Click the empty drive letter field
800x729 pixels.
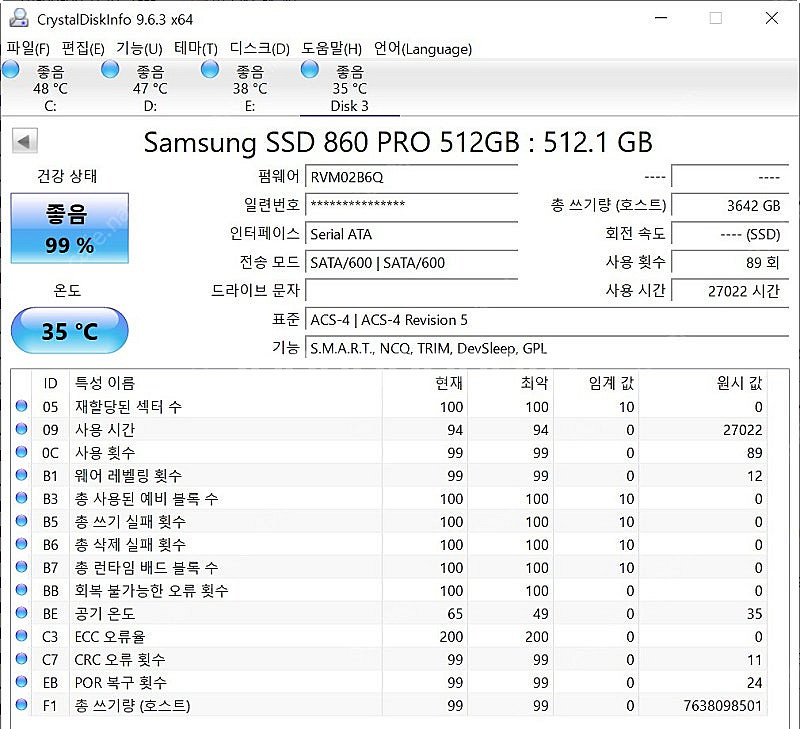[412, 291]
